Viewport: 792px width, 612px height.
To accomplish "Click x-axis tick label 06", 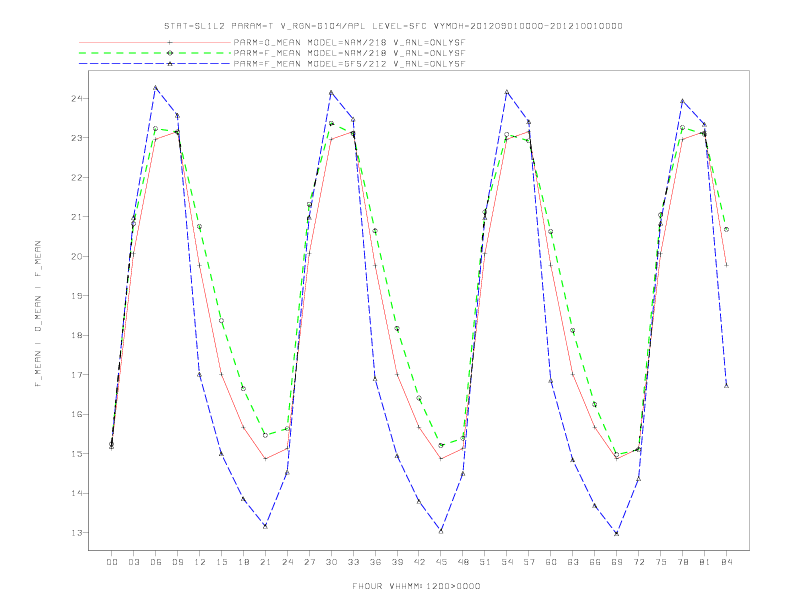I will tap(156, 562).
